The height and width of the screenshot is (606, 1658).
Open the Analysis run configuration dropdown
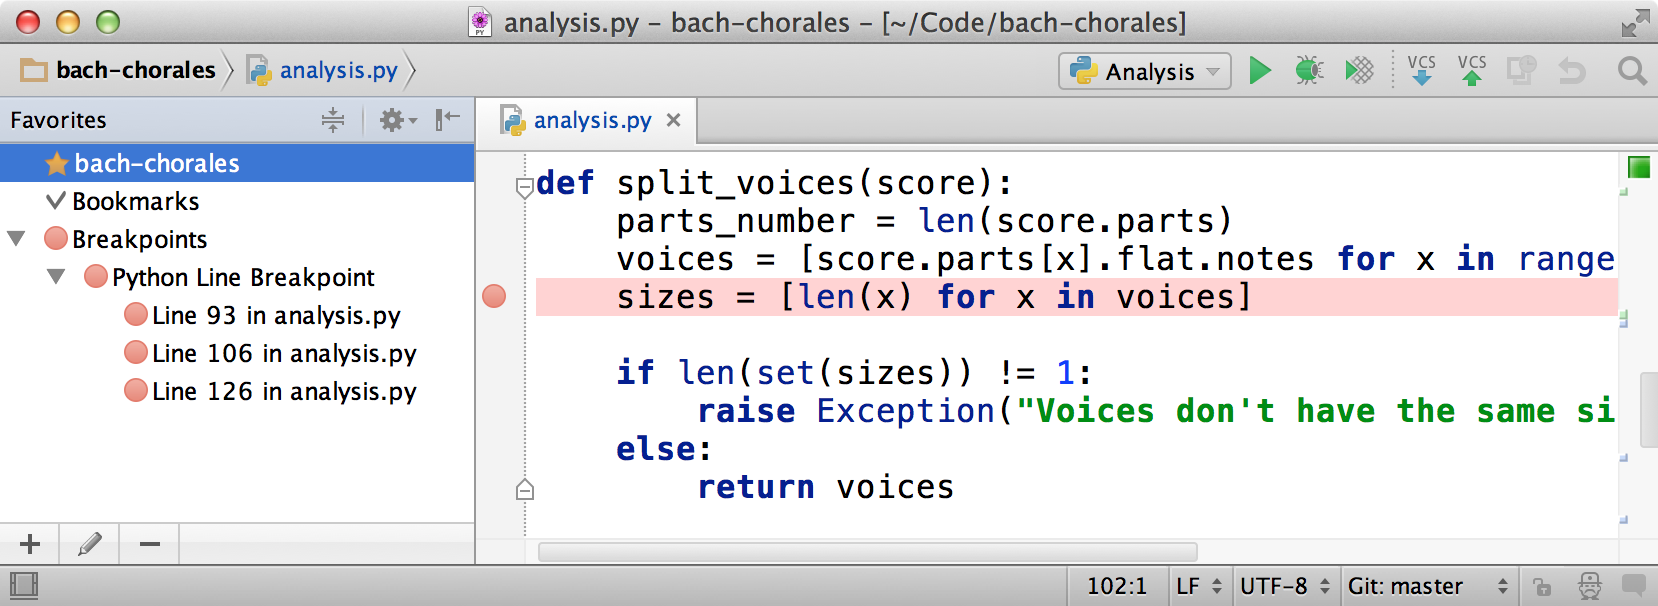point(1145,72)
